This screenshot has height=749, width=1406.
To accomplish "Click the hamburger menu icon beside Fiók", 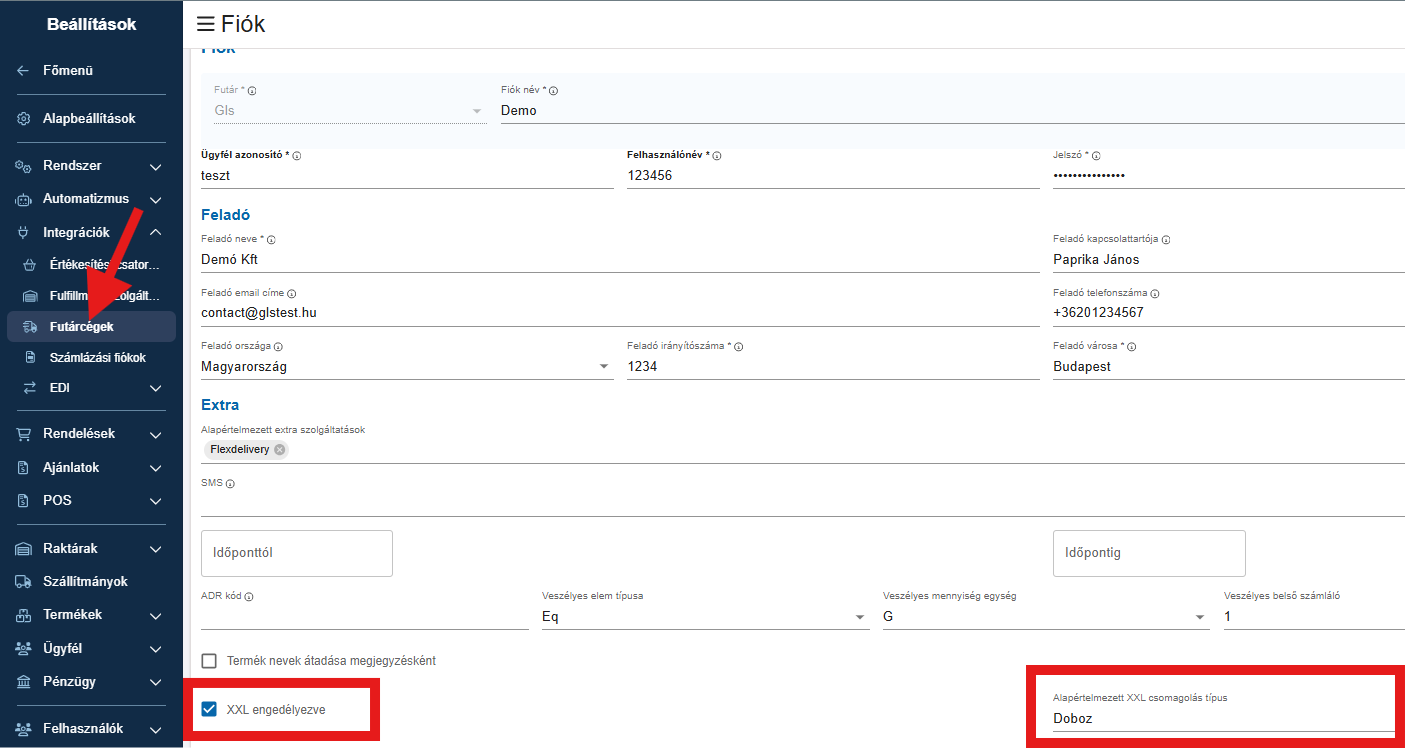I will [205, 24].
